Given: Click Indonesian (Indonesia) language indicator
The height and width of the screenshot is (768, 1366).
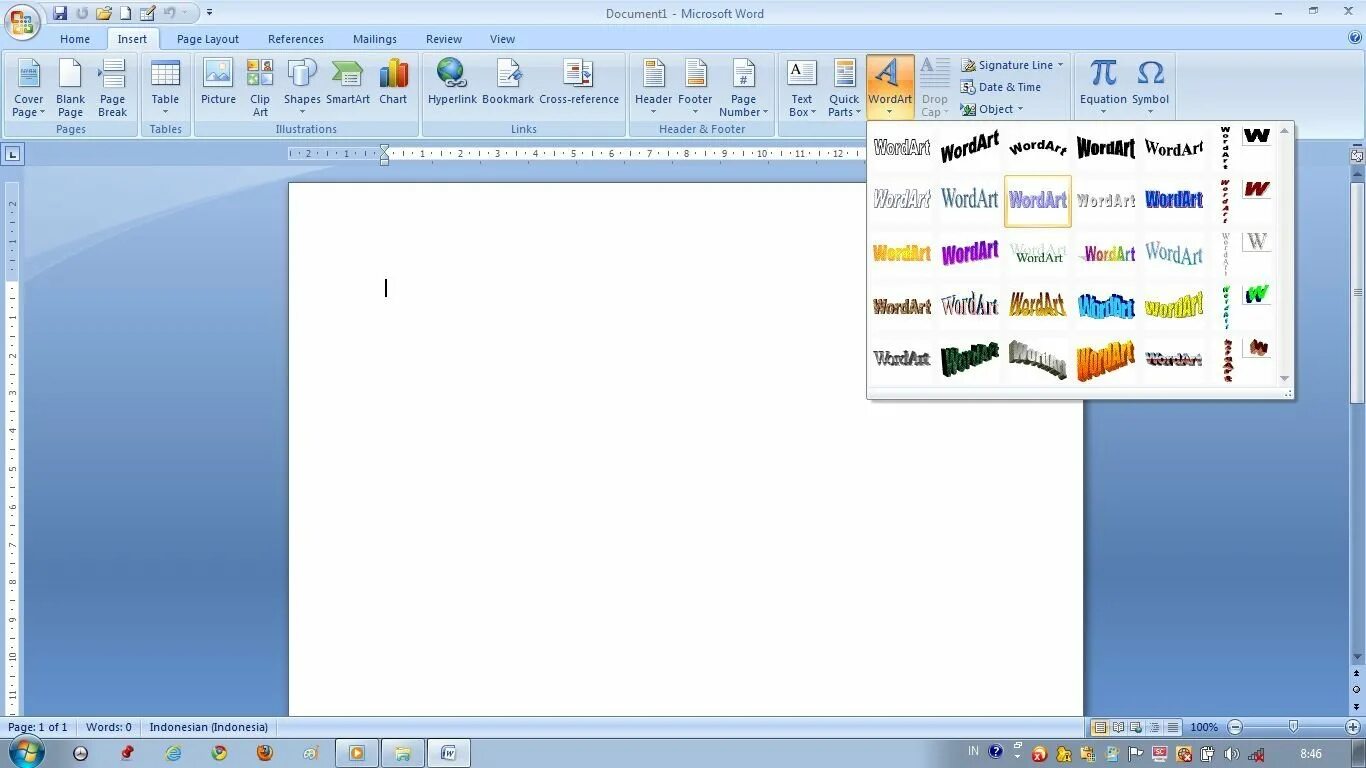Looking at the screenshot, I should click(x=209, y=727).
